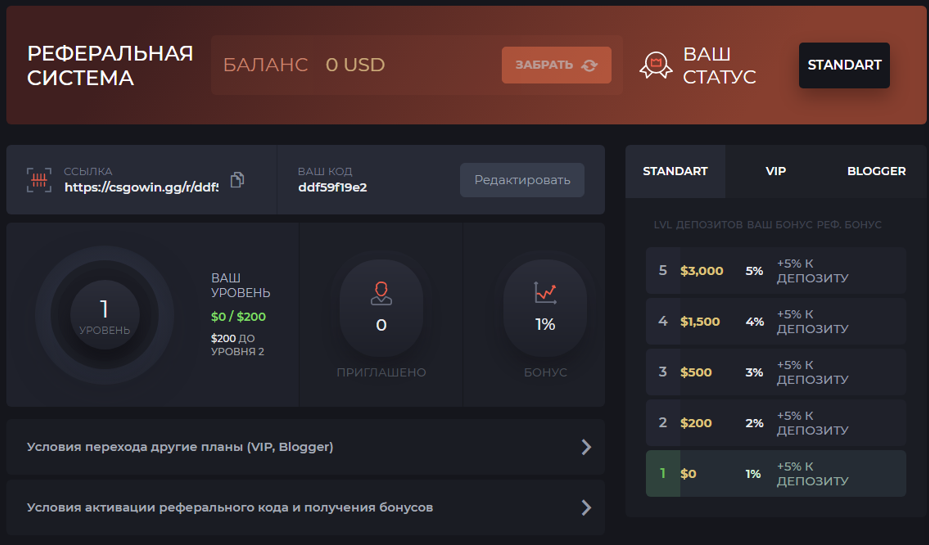Image resolution: width=929 pixels, height=545 pixels.
Task: Click the 0 USD balance value
Action: (355, 65)
